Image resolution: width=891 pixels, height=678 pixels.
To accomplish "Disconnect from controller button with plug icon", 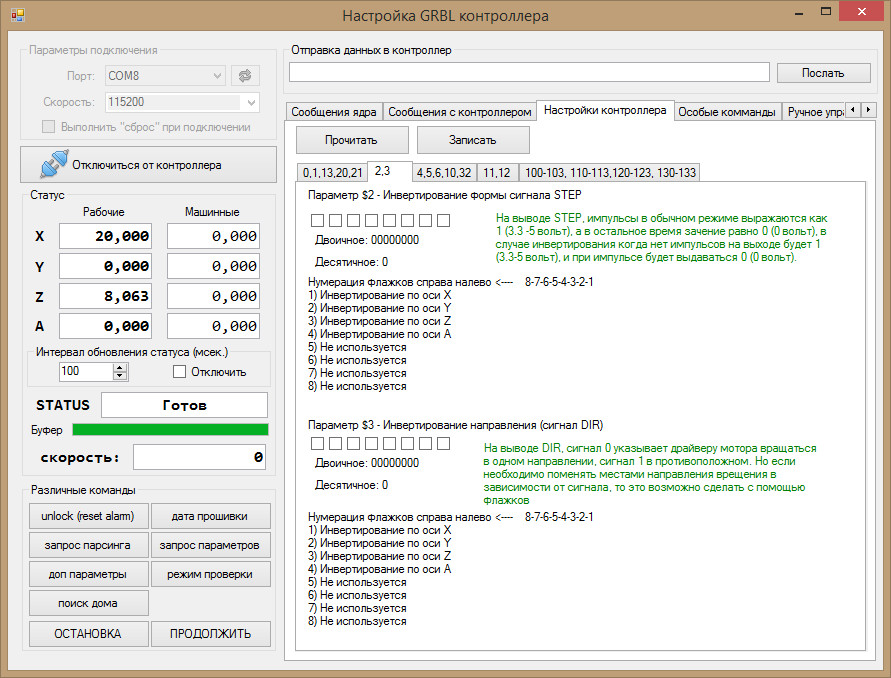I will 148,165.
